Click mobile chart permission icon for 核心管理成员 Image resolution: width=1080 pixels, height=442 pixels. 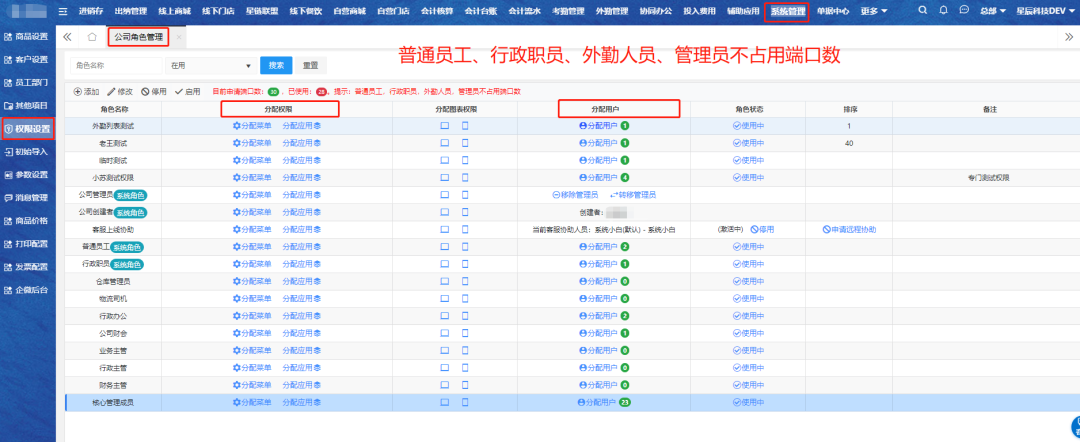point(465,402)
